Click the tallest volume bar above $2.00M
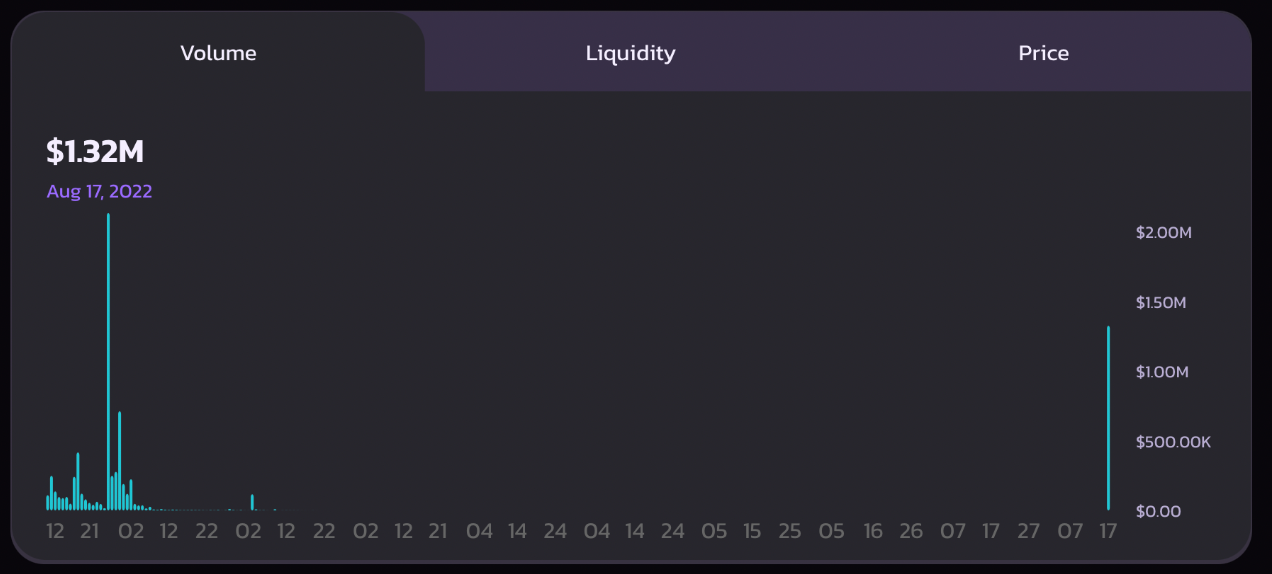Viewport: 1272px width, 574px height. [108, 362]
